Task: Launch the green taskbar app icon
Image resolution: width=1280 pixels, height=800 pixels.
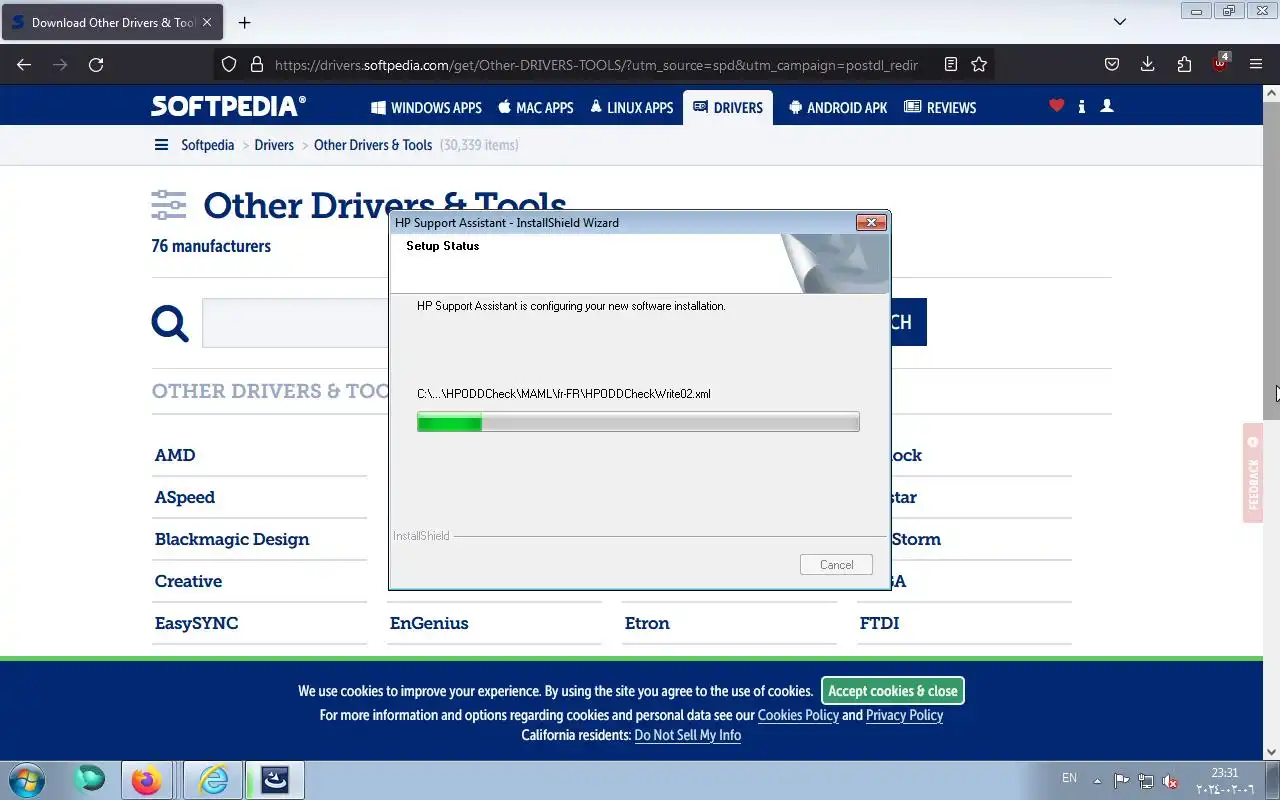Action: 89,778
